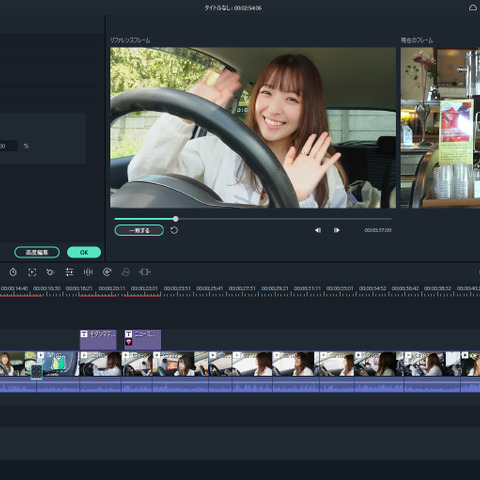480x480 pixels.
Task: Step to previous frame in reference preview
Action: [x=318, y=230]
